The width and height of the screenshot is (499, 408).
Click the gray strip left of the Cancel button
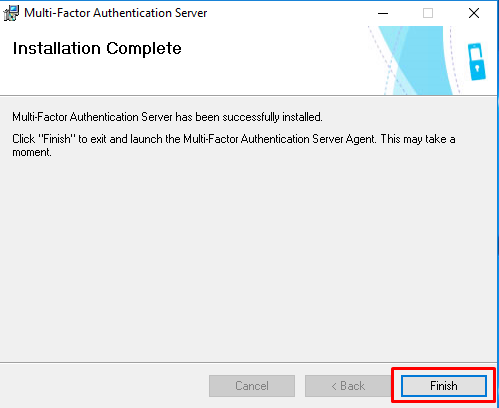click(104, 386)
